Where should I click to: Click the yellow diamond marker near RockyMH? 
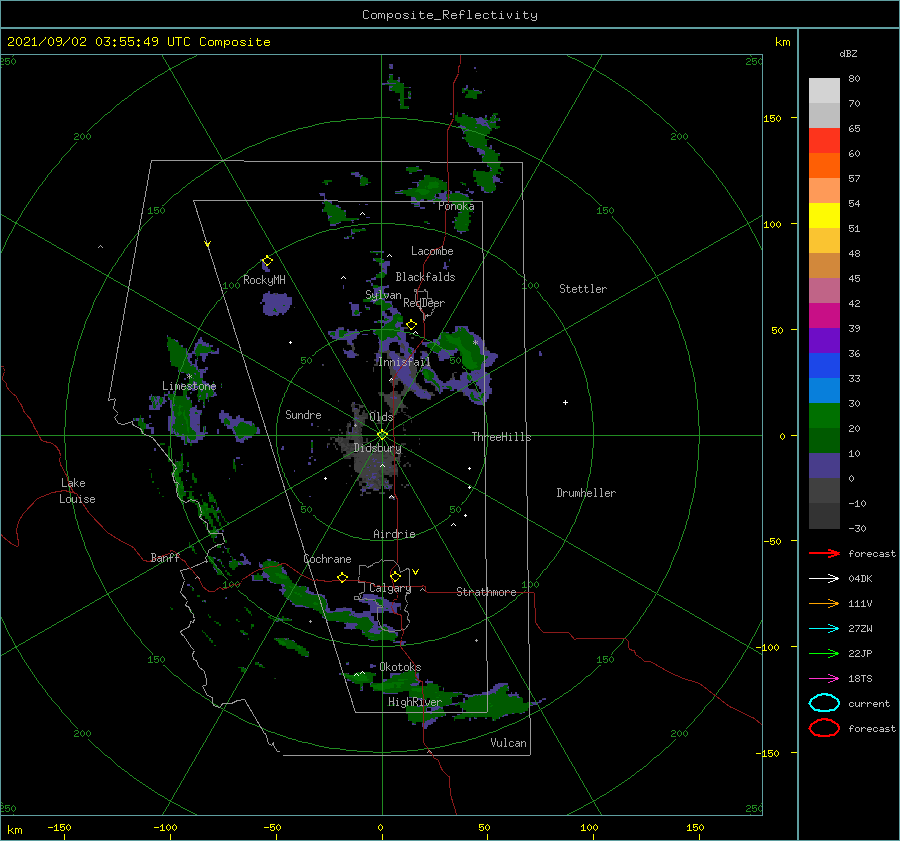pyautogui.click(x=267, y=261)
